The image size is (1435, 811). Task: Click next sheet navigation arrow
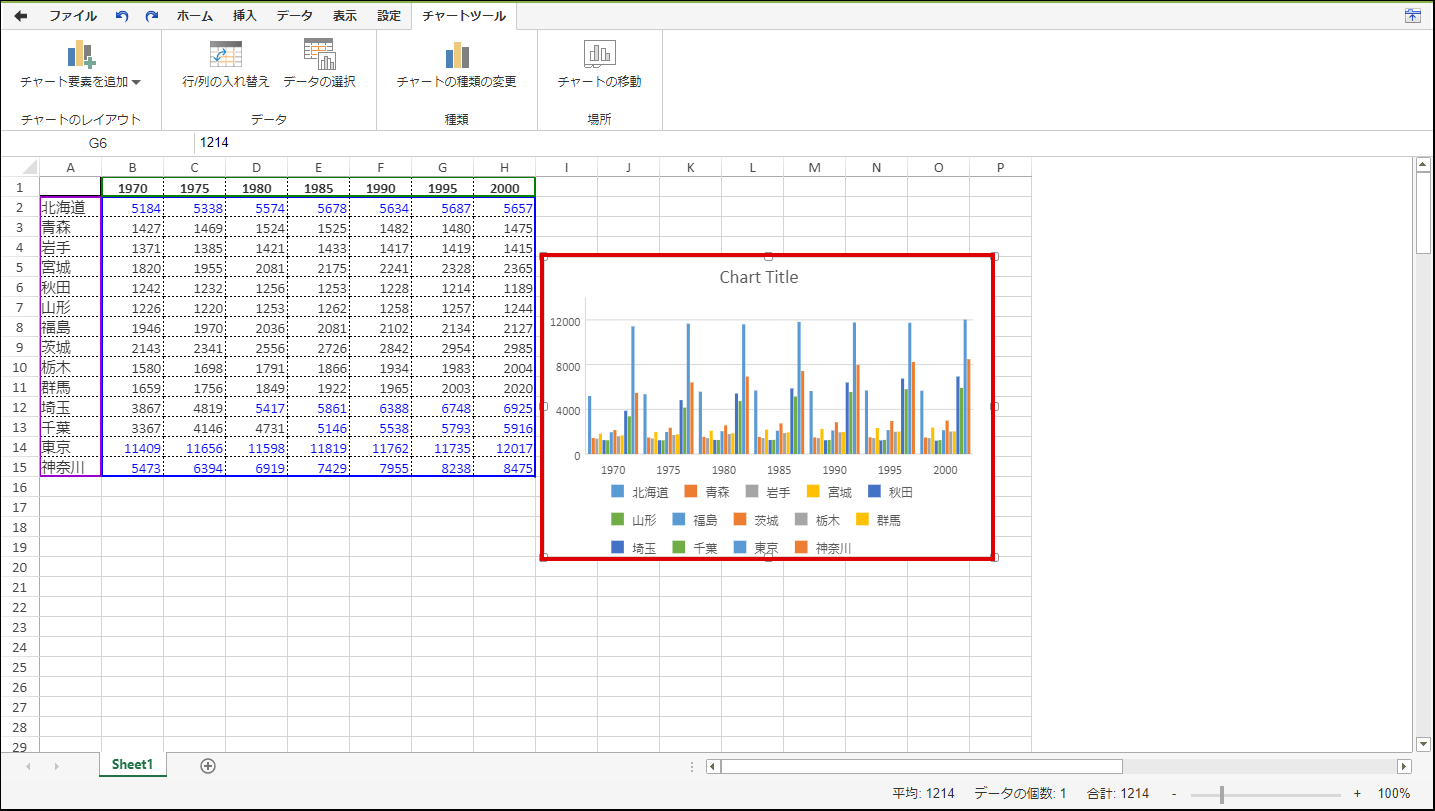[x=56, y=766]
